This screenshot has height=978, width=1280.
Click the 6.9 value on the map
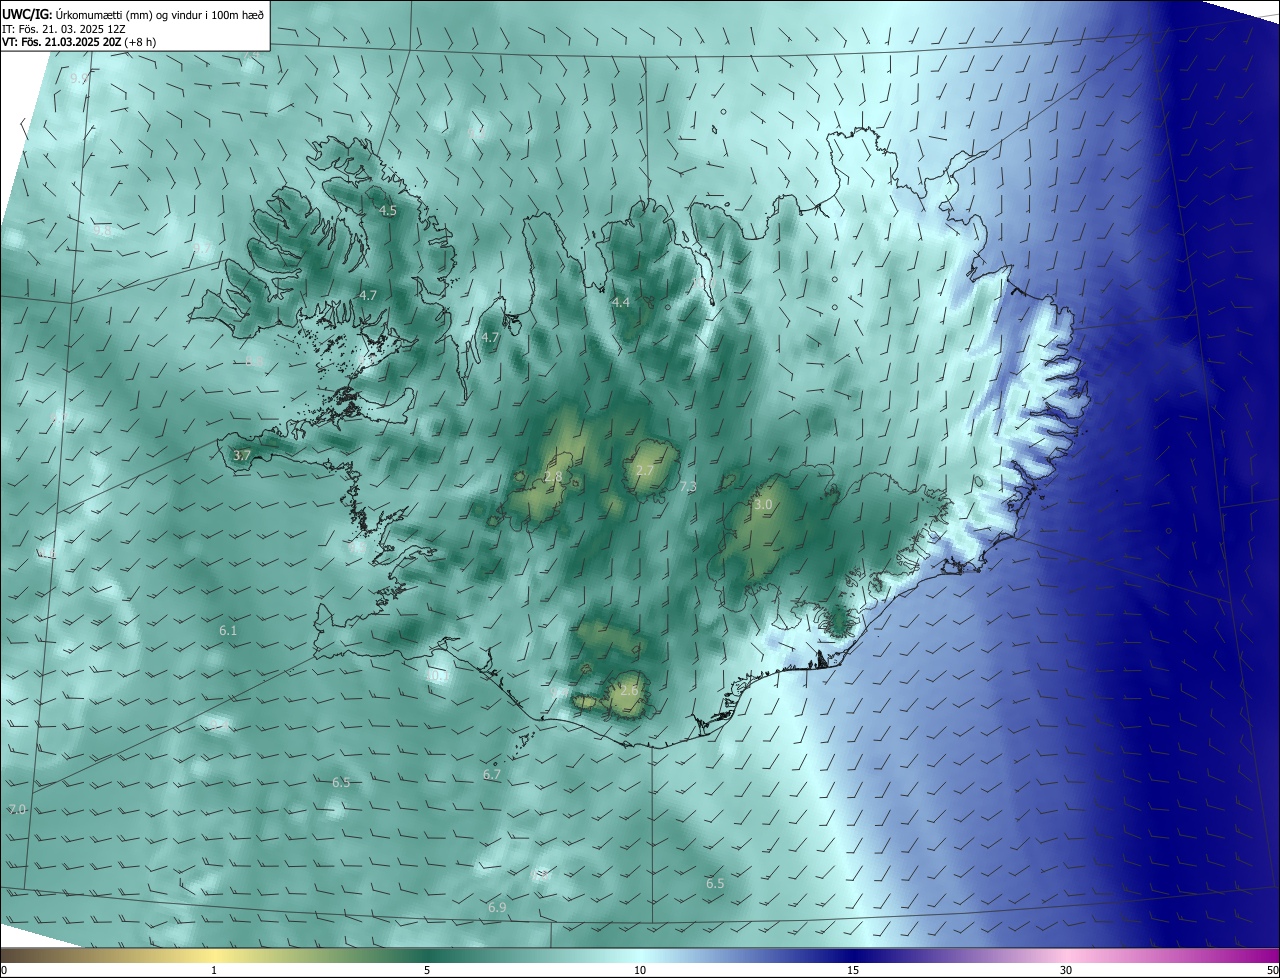coord(497,907)
